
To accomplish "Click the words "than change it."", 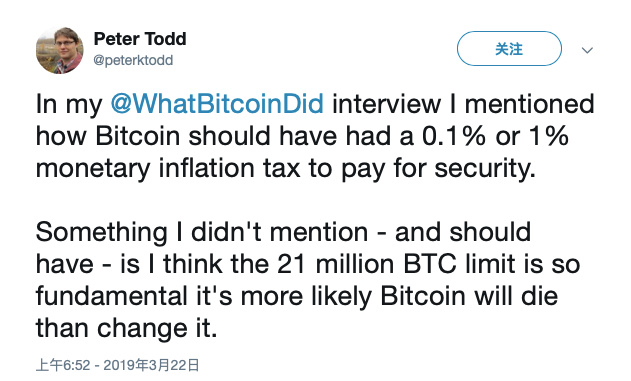I will (x=127, y=328).
